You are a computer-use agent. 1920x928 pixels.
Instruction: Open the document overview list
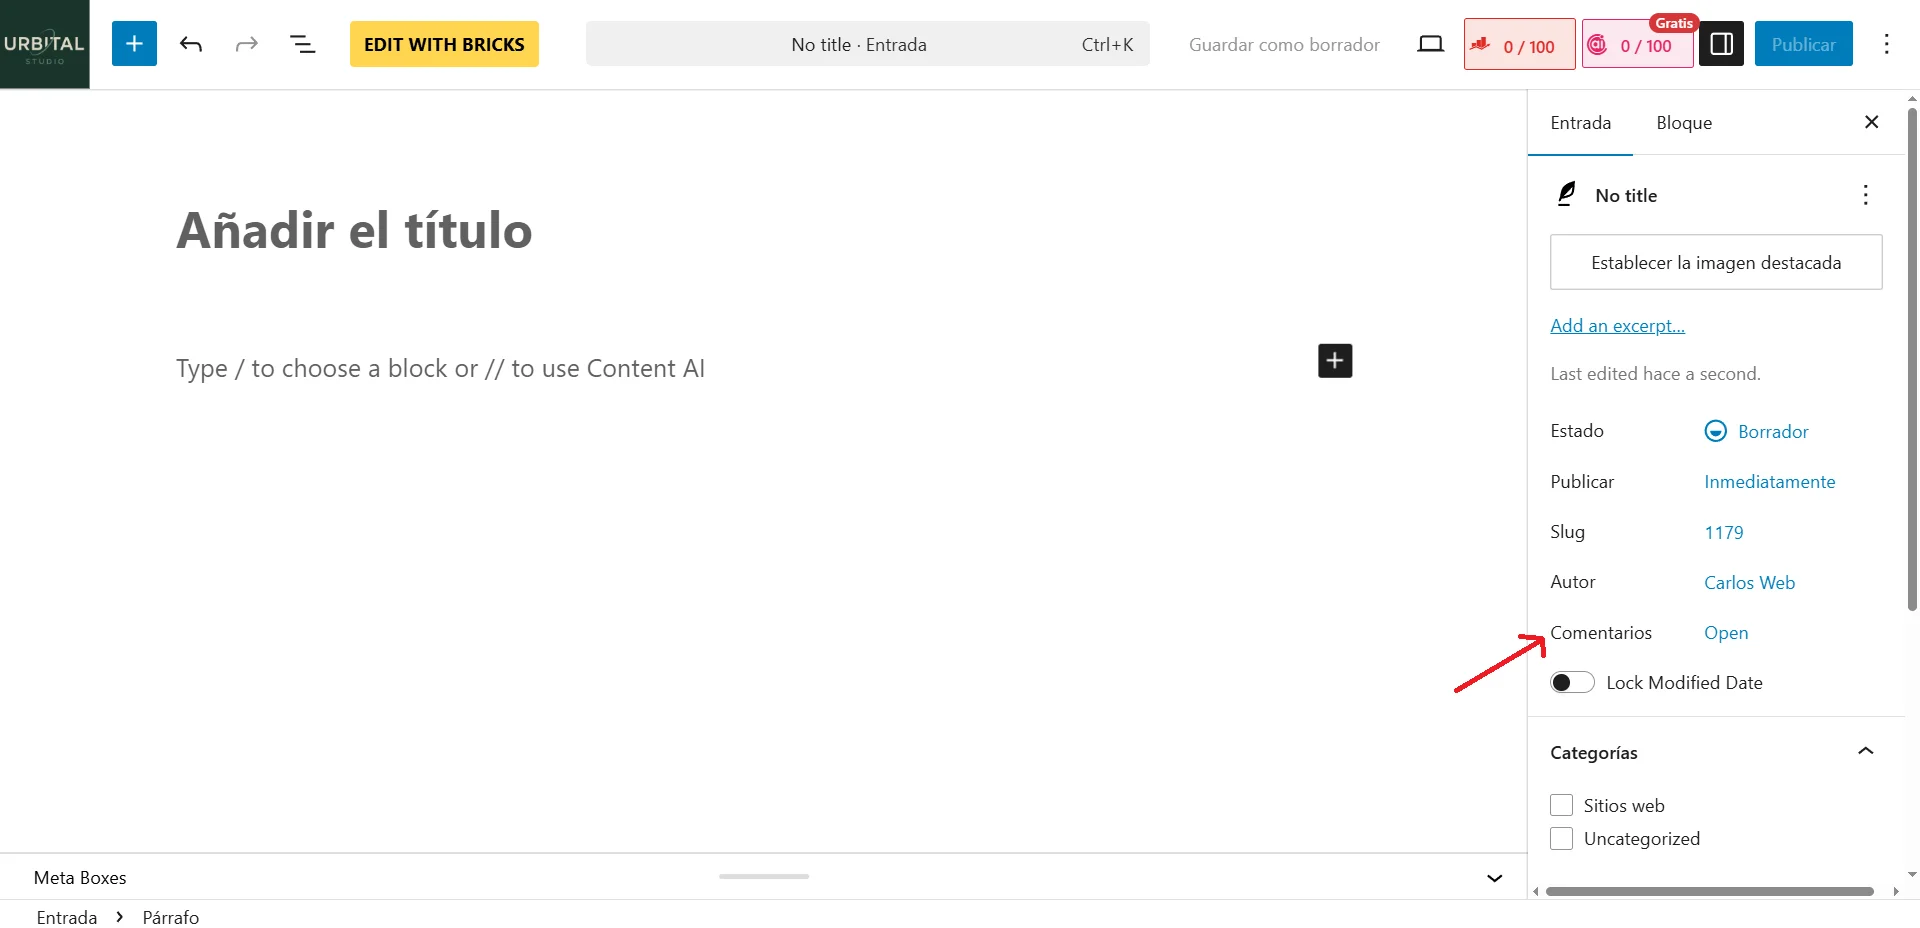[x=302, y=44]
